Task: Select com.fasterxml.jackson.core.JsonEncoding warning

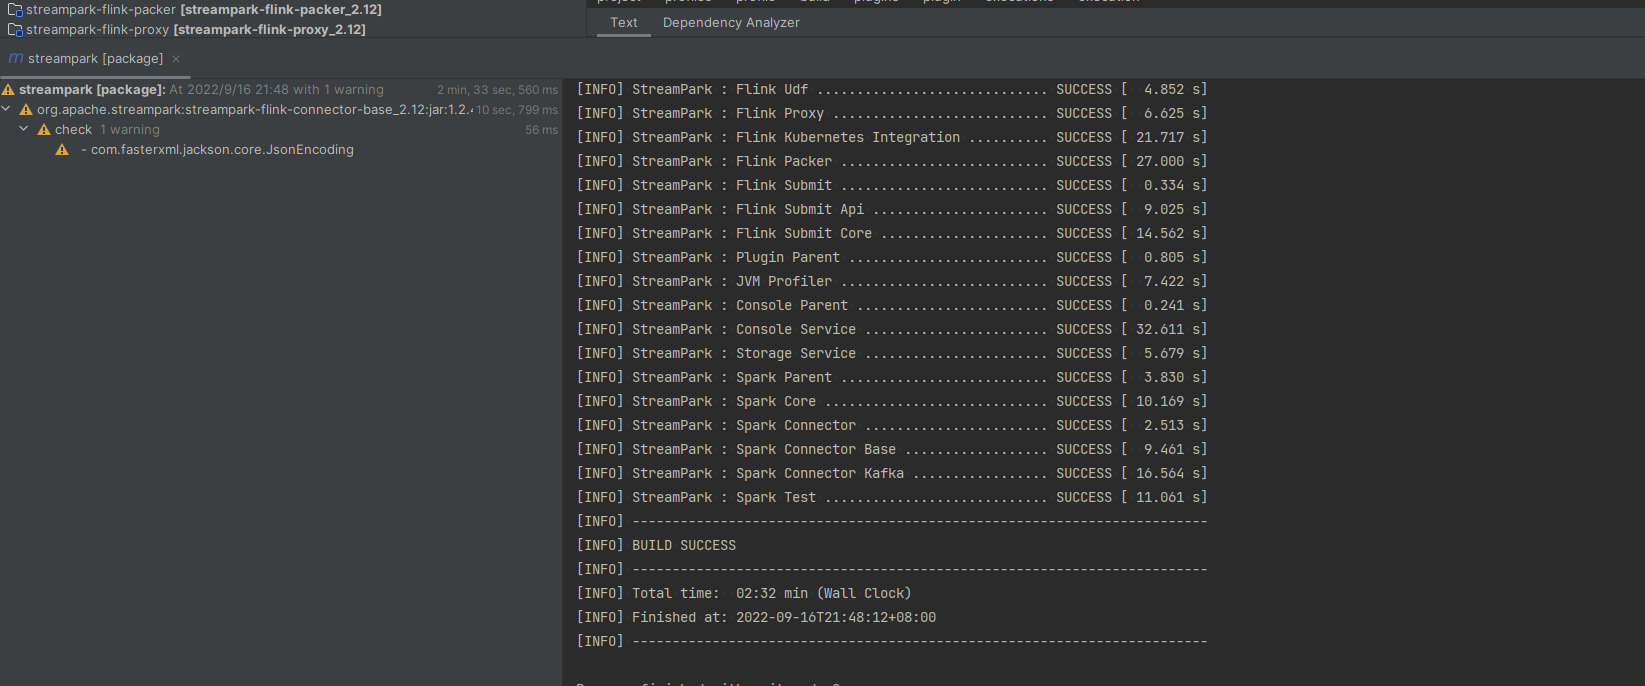Action: click(x=217, y=150)
